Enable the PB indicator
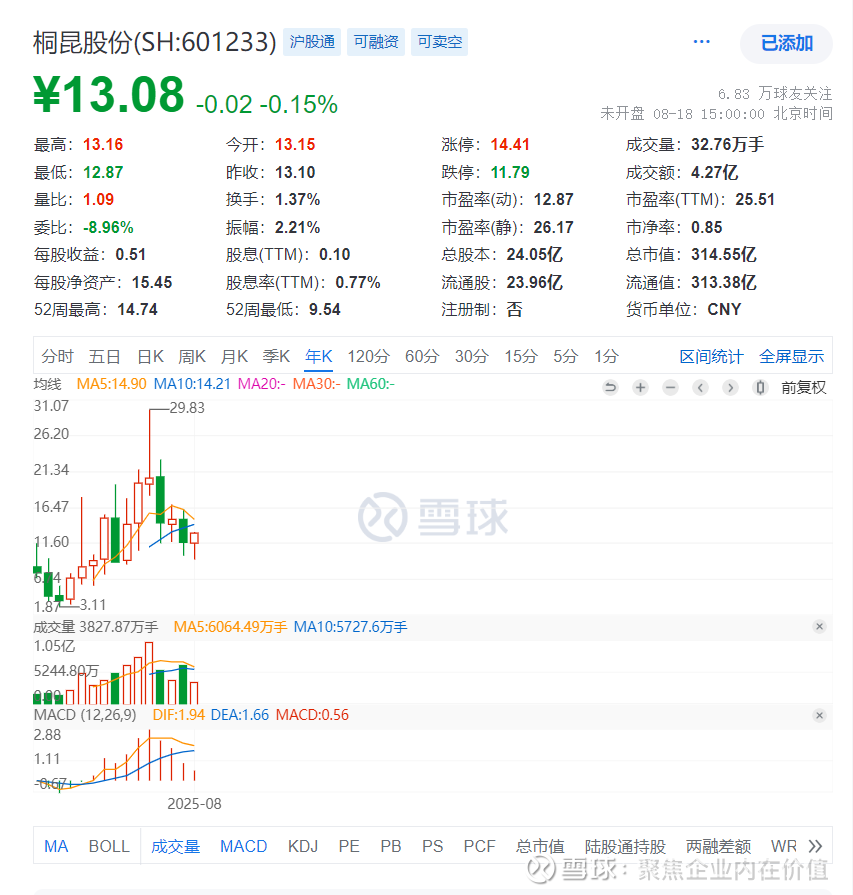Viewport: 853px width, 895px height. tap(391, 846)
